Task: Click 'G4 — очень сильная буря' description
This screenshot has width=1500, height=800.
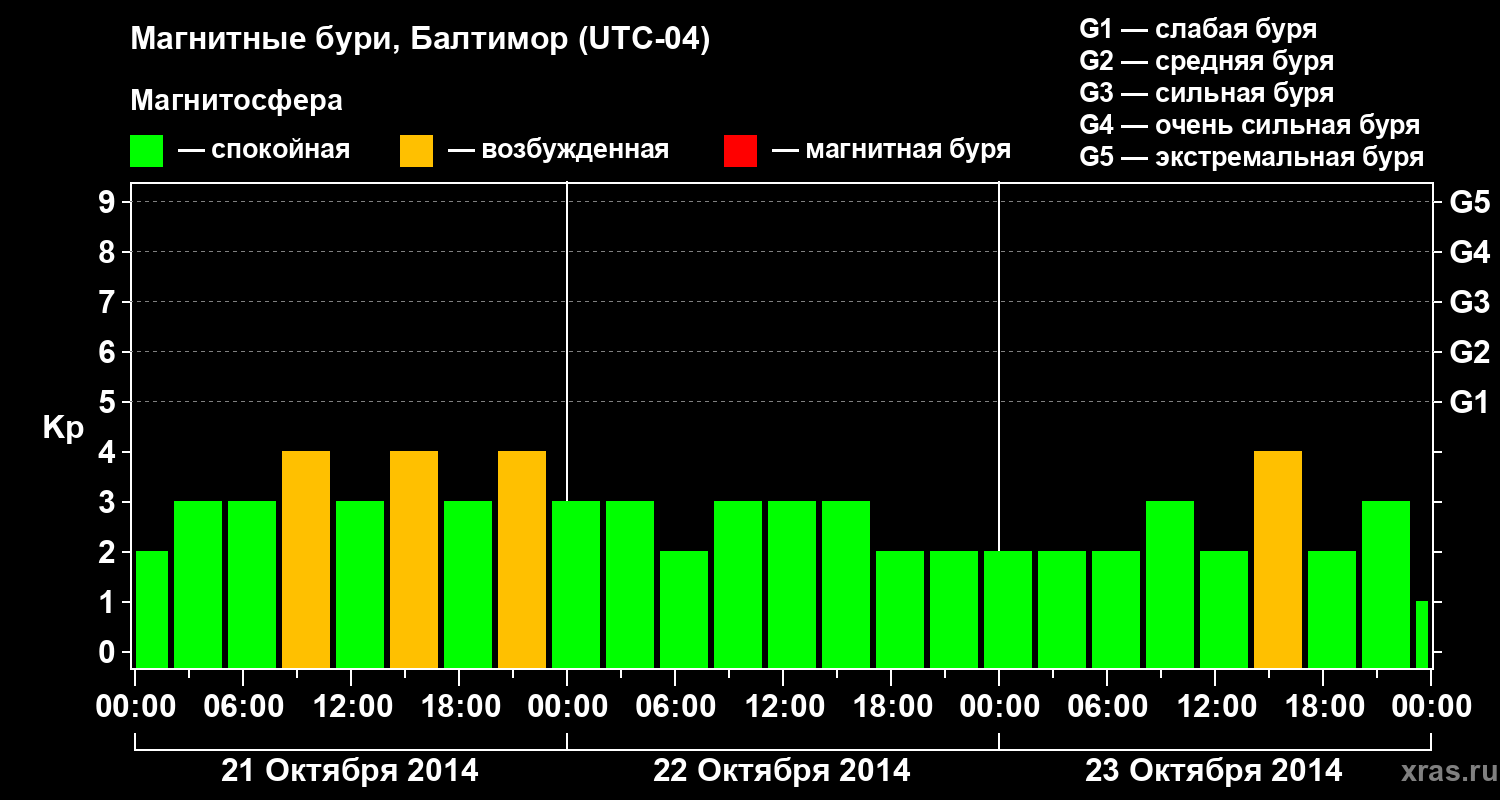Action: [1249, 125]
